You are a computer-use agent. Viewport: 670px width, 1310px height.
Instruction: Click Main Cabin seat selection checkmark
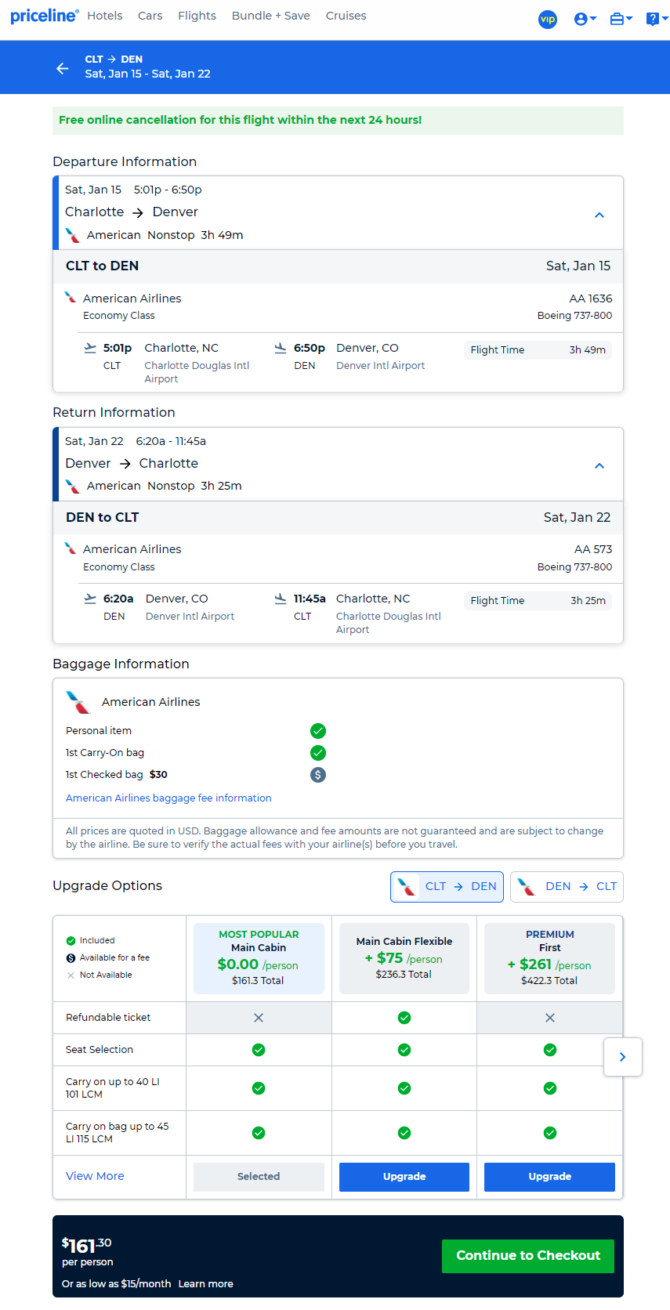click(x=258, y=1050)
